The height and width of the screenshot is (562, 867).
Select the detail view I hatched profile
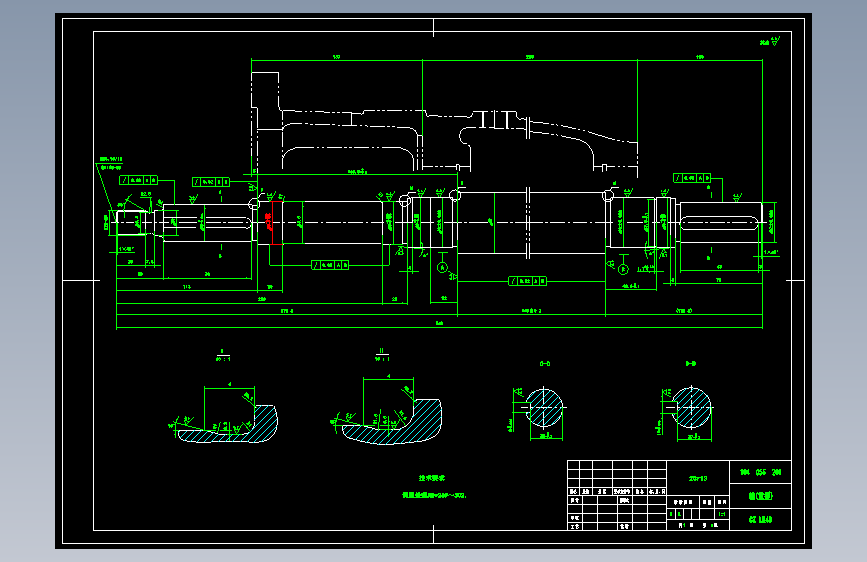coord(228,424)
